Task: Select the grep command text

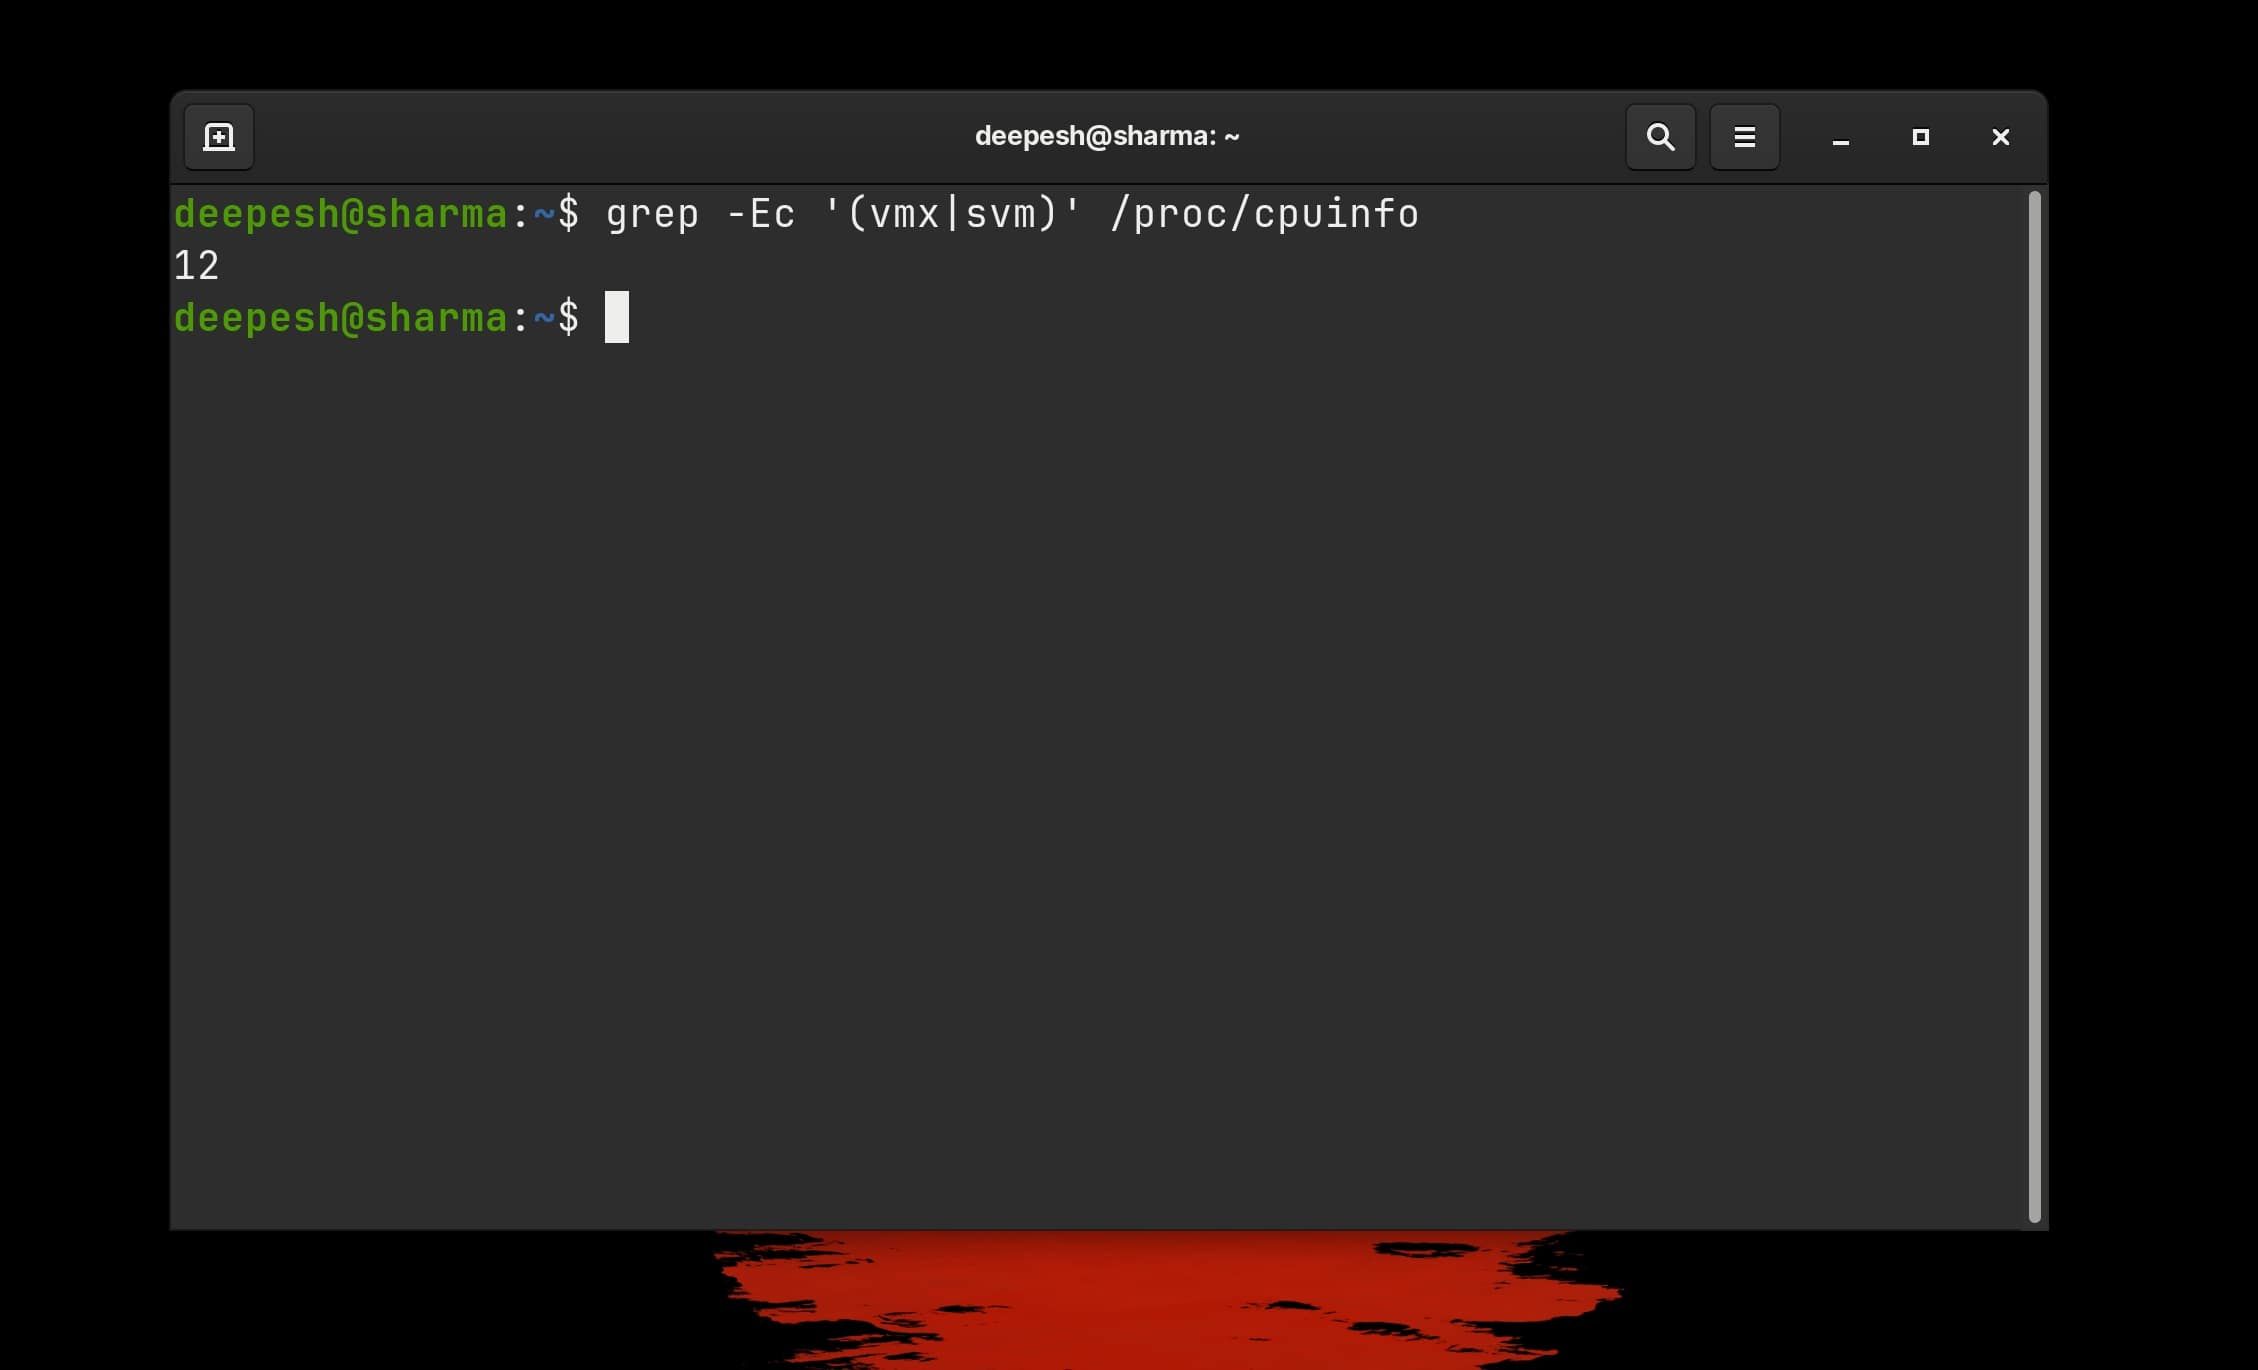Action: [652, 213]
